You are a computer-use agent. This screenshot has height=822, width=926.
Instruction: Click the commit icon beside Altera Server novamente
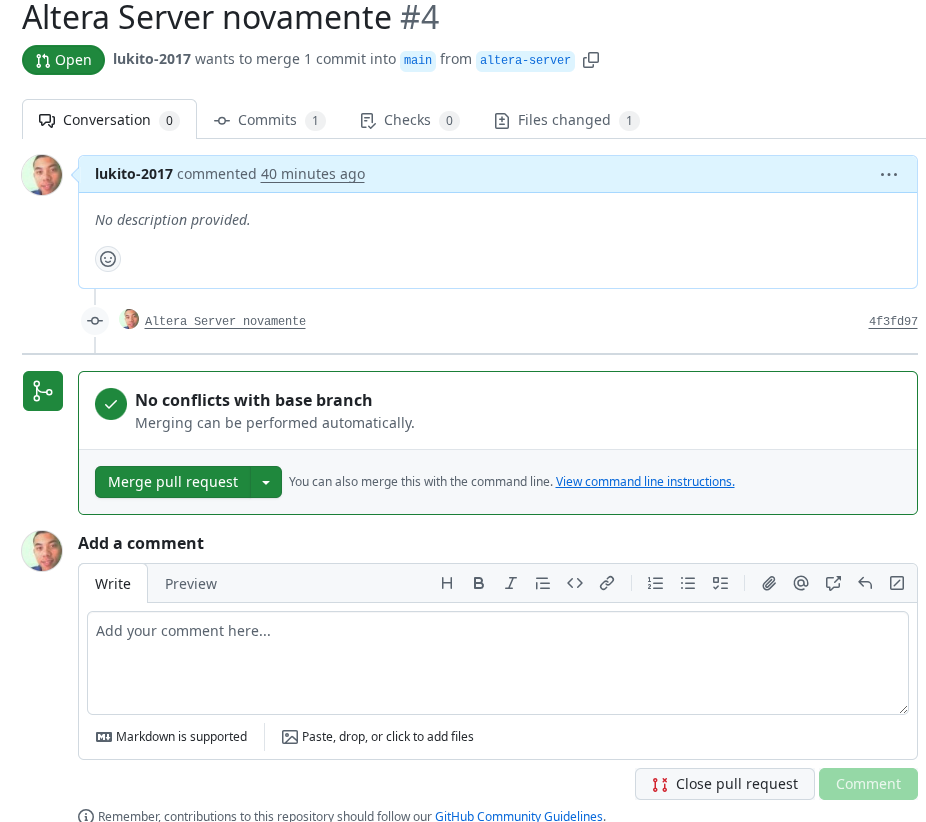click(x=95, y=321)
